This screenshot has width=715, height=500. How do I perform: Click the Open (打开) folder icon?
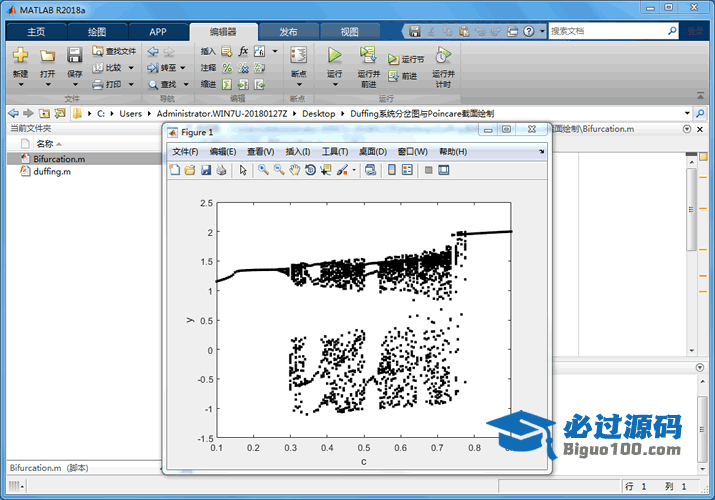pos(47,56)
